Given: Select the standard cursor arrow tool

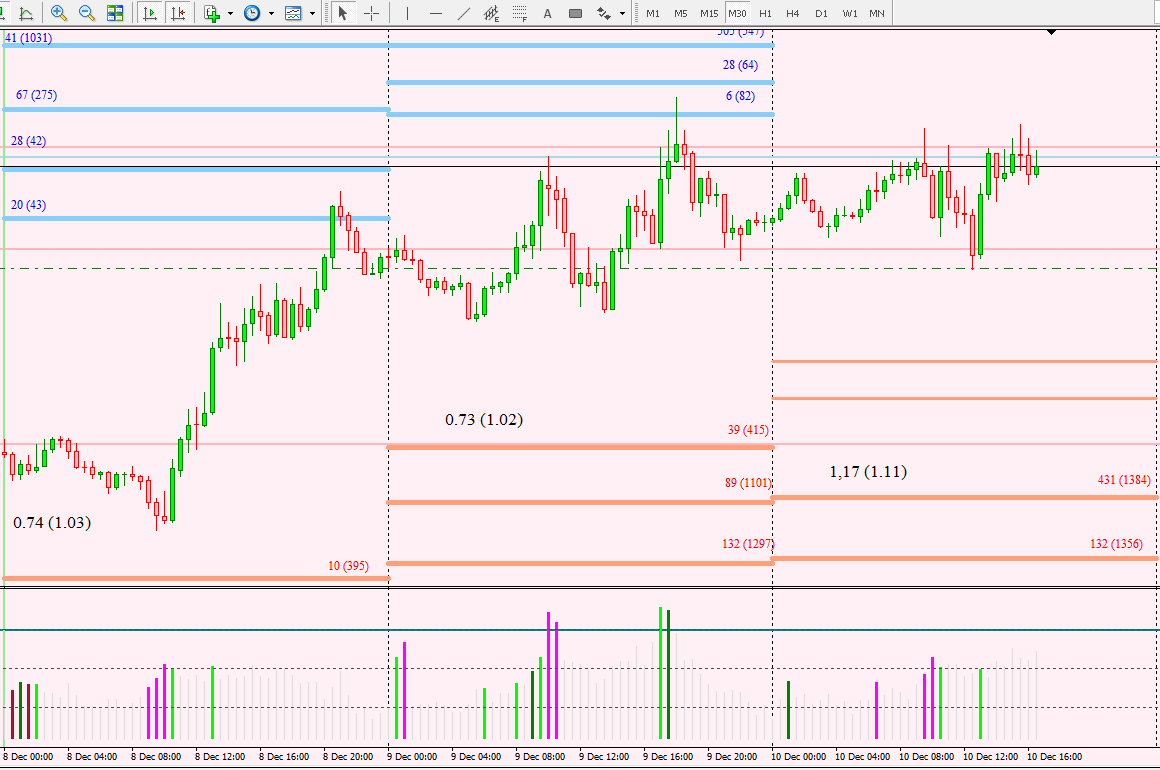Looking at the screenshot, I should click(343, 13).
